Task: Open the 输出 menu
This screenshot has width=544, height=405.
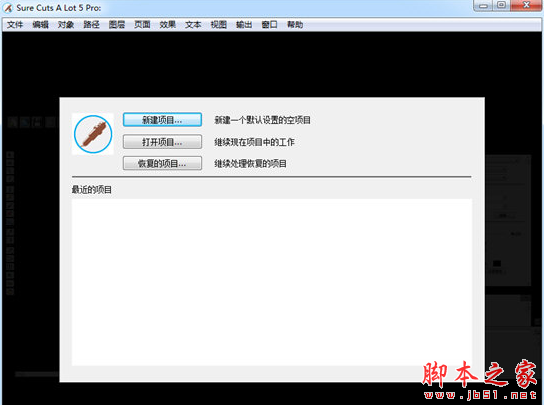Action: [244, 25]
